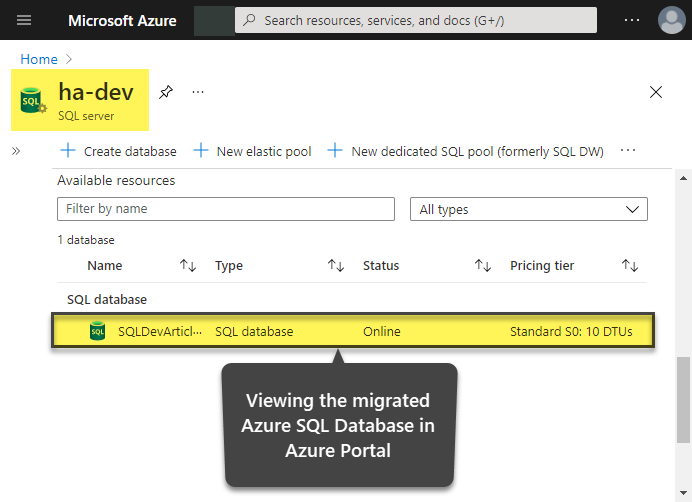The image size is (692, 502).
Task: Click Create database
Action: pos(118,151)
